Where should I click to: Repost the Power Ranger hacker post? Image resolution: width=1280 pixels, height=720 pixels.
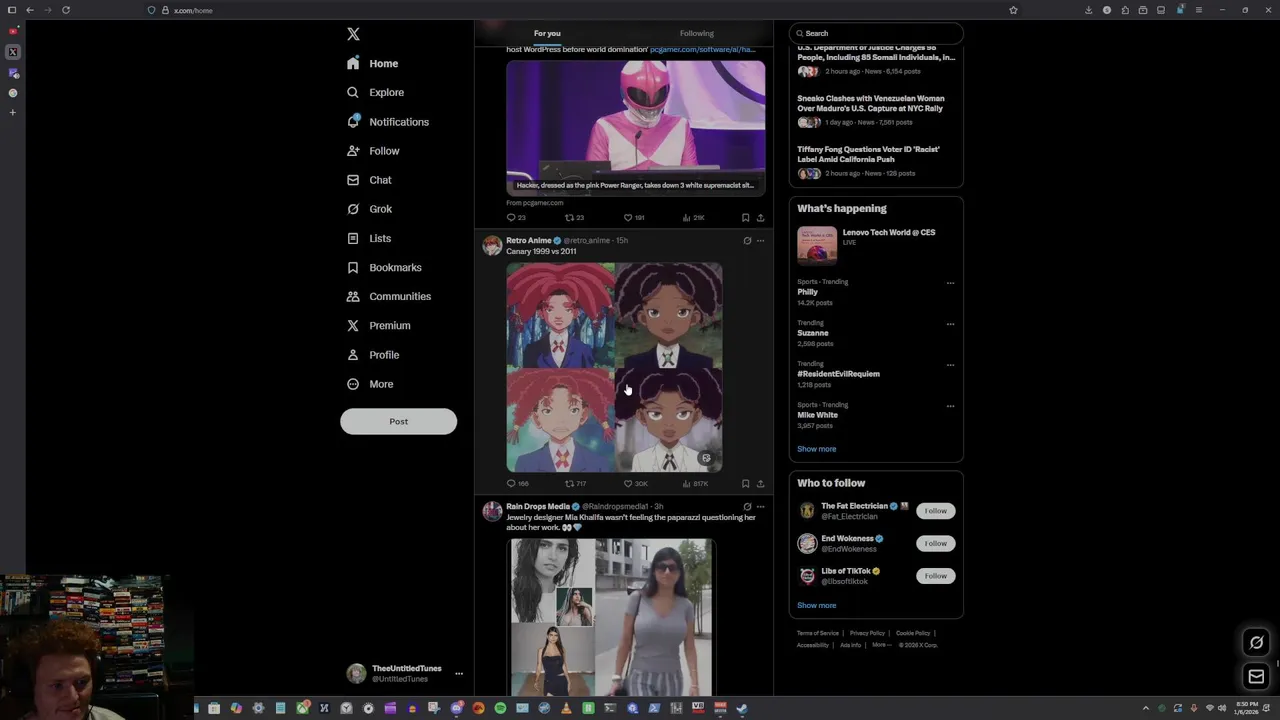click(574, 218)
